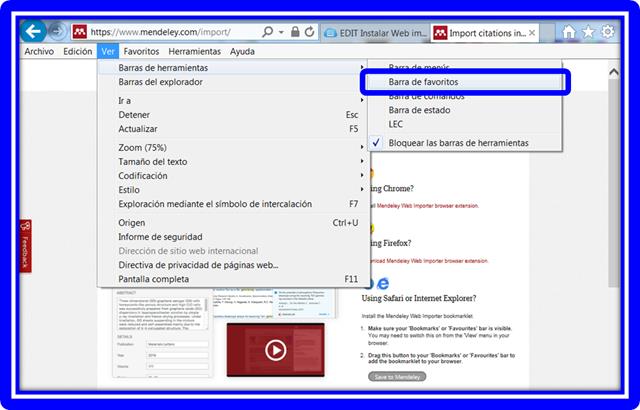The width and height of the screenshot is (640, 410).
Task: Open the Tools gear icon
Action: point(608,32)
